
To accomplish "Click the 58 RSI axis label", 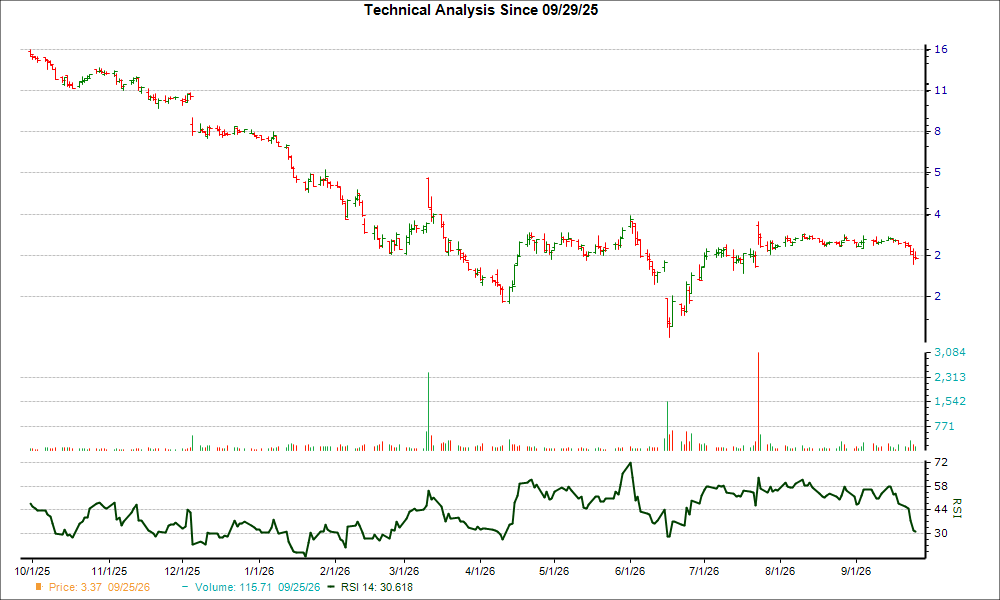I will pyautogui.click(x=941, y=487).
